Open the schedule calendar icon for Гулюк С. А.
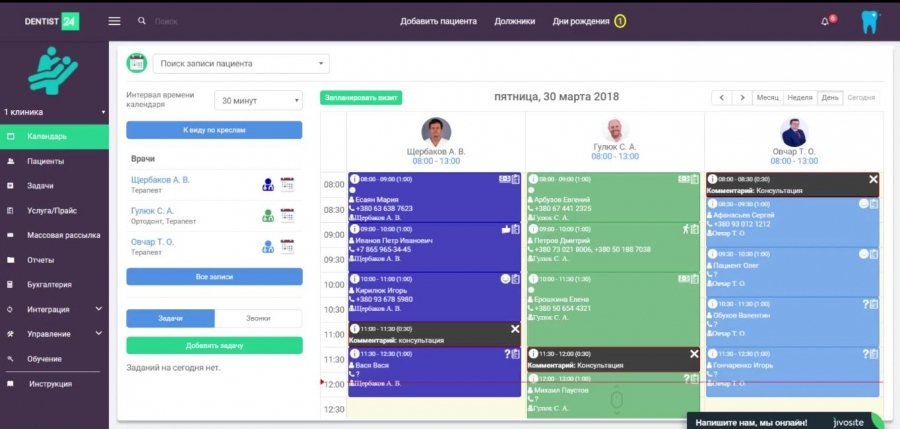 coord(288,215)
